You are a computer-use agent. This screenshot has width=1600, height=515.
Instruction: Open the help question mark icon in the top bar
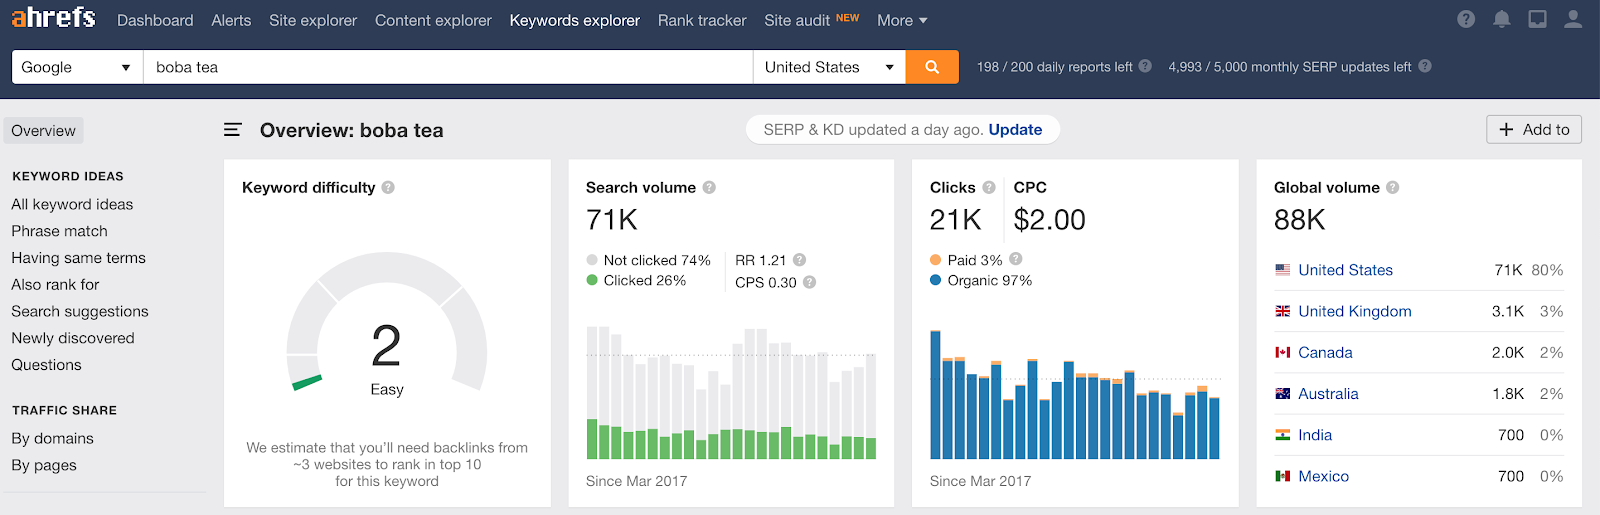coord(1466,19)
